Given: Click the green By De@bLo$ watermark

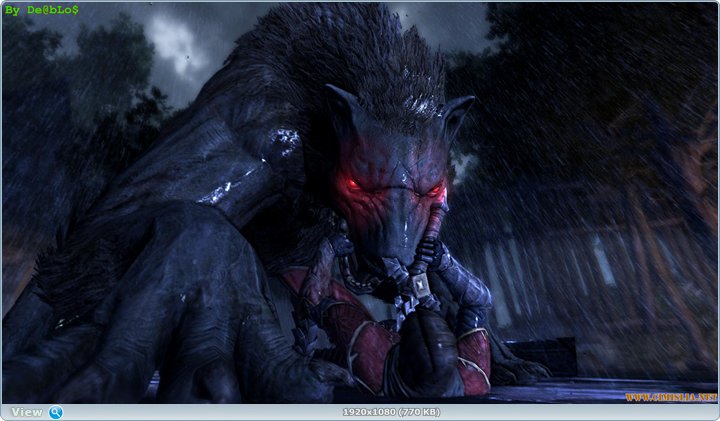Looking at the screenshot, I should (x=42, y=9).
